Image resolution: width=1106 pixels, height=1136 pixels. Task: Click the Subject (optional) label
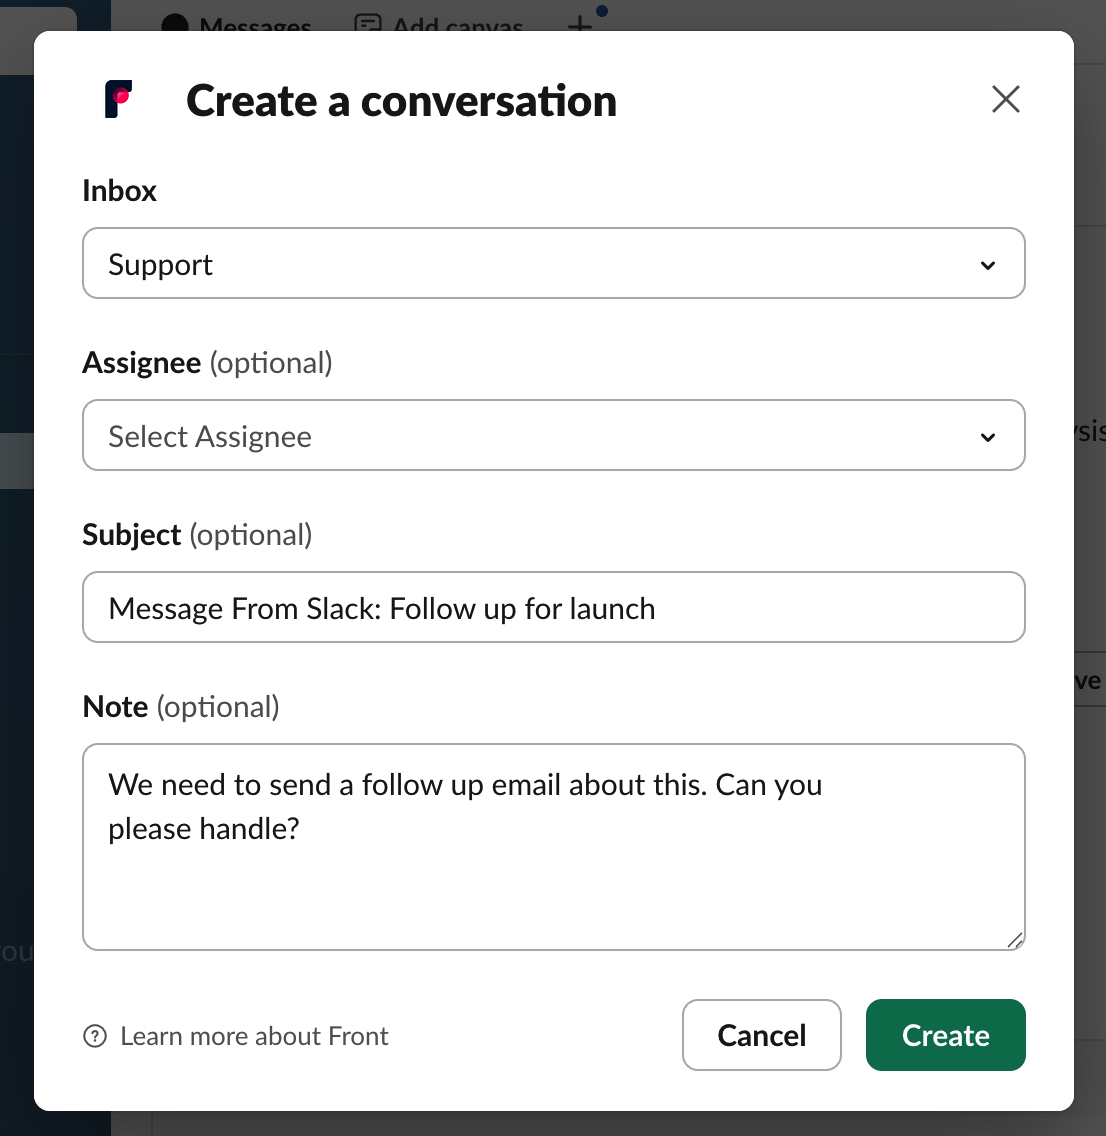coord(197,535)
